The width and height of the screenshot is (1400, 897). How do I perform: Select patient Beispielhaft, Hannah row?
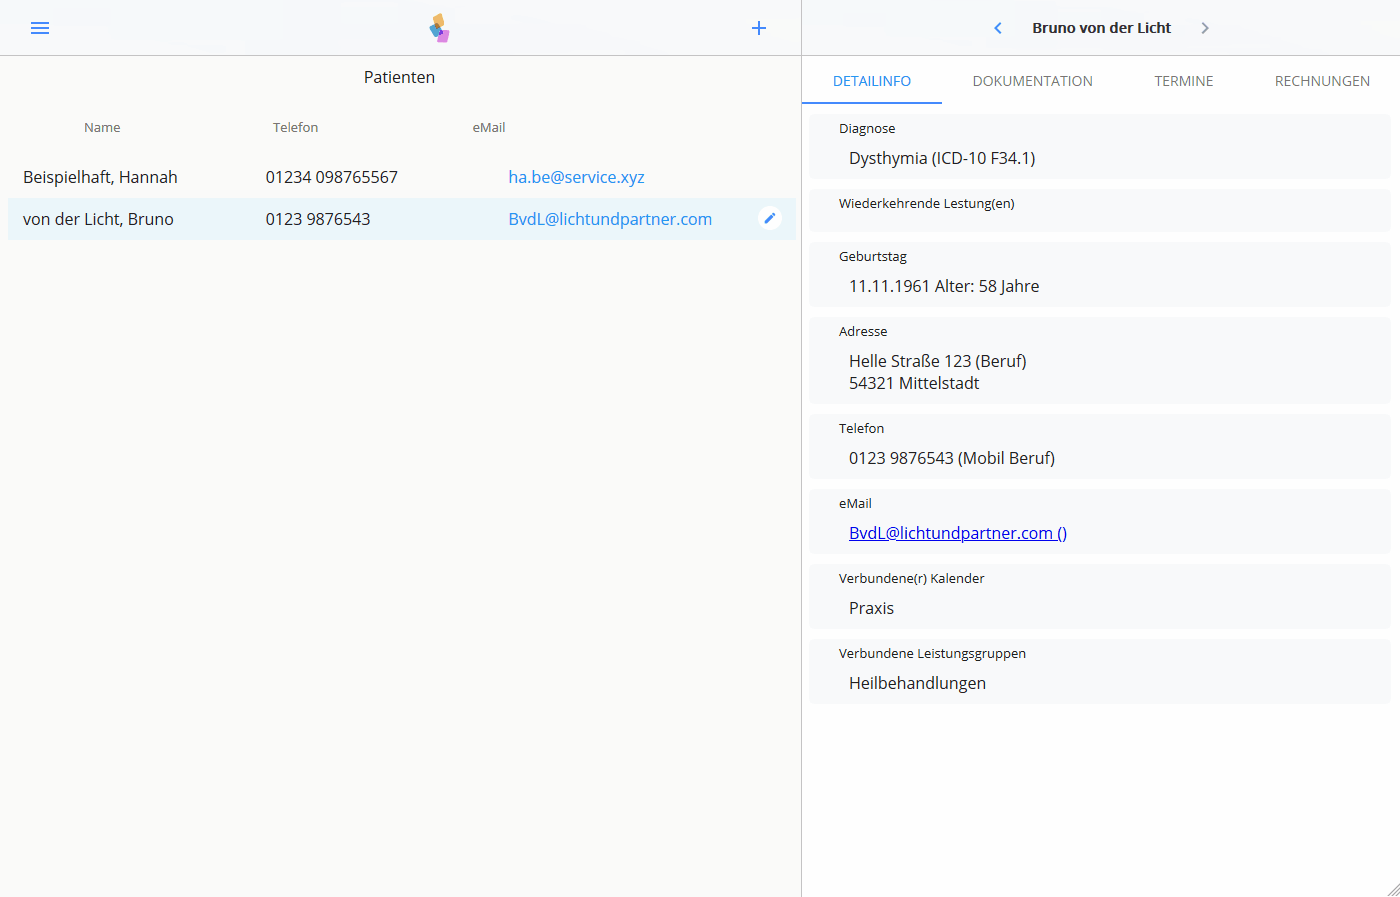click(100, 177)
